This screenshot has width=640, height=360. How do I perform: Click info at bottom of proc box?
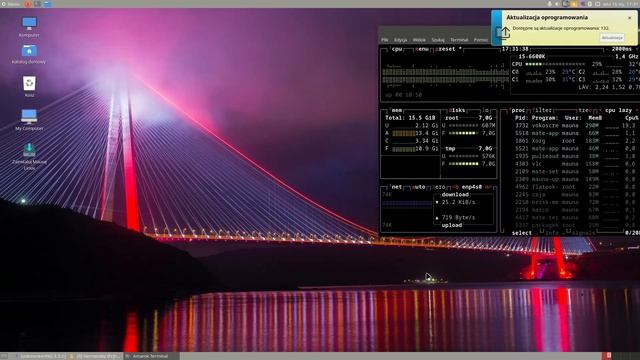click(x=552, y=233)
